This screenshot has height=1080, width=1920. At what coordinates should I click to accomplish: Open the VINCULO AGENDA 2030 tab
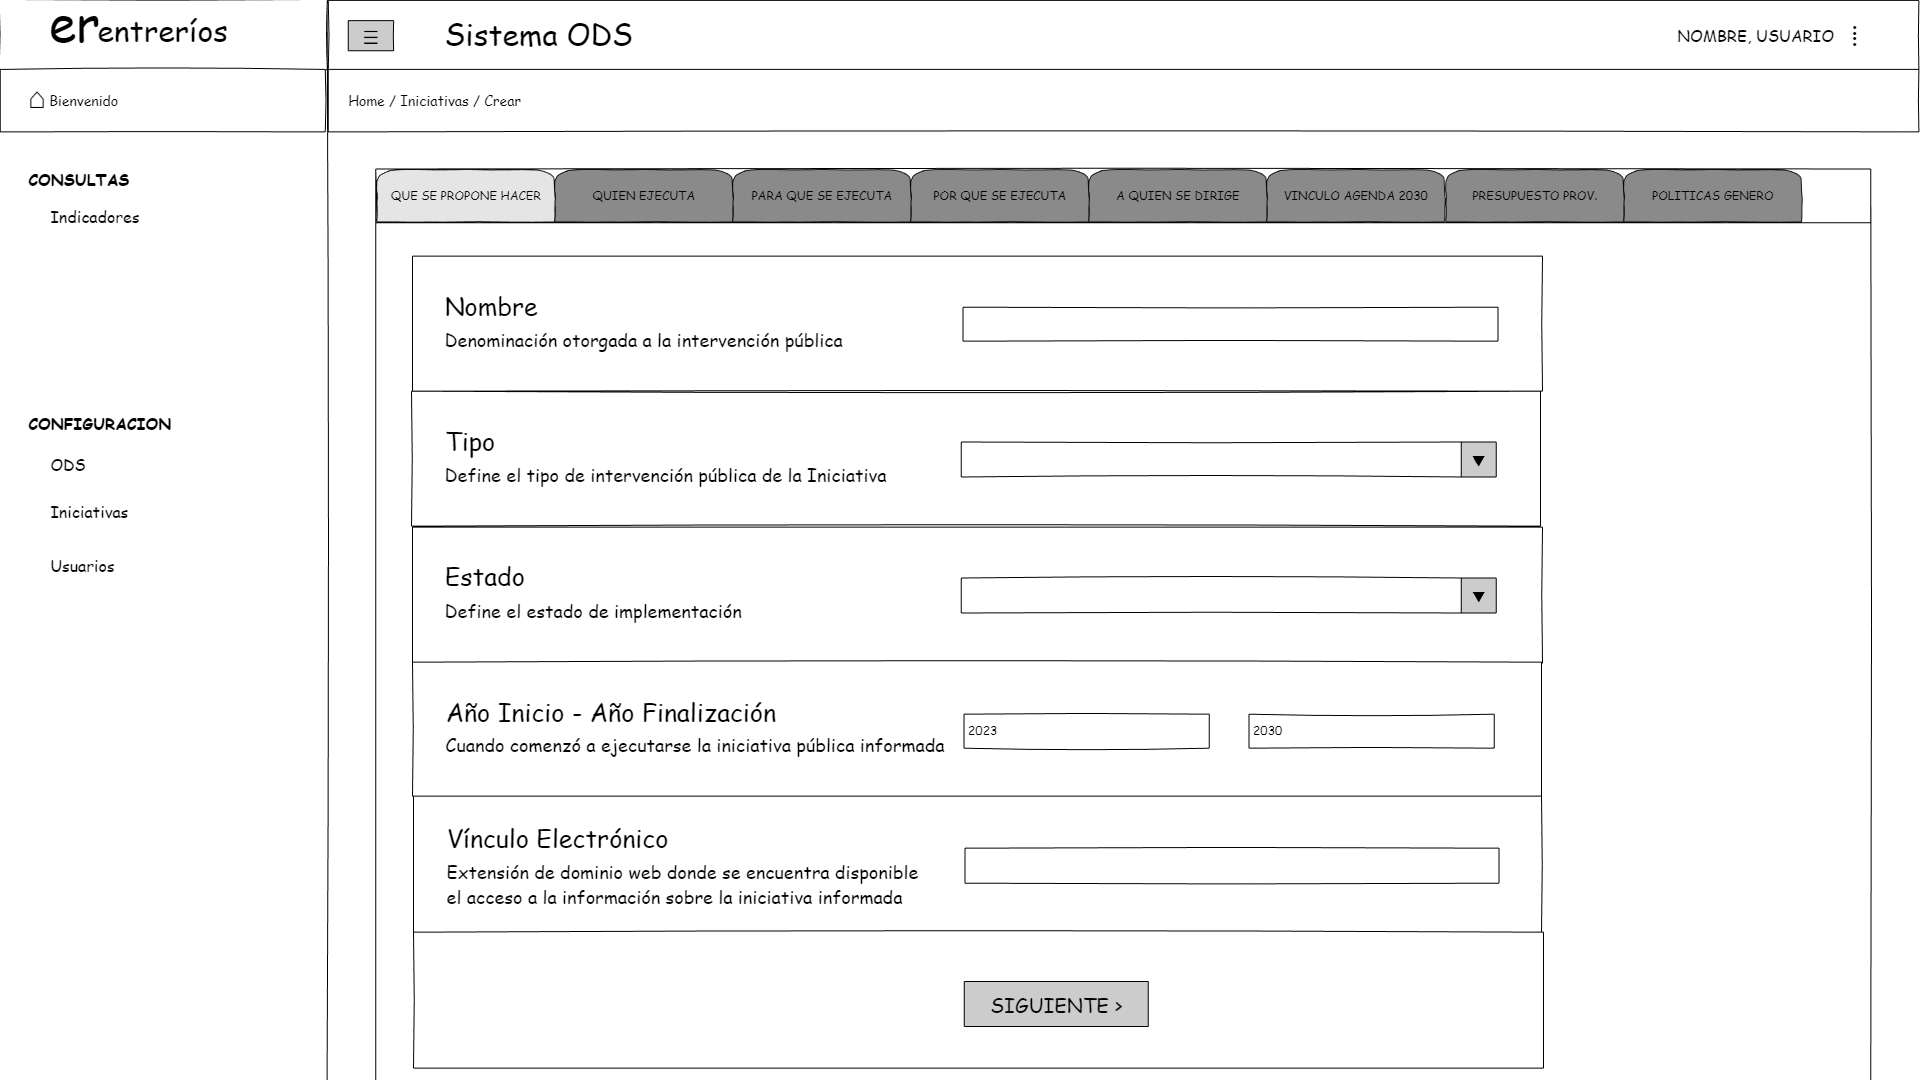[1355, 196]
